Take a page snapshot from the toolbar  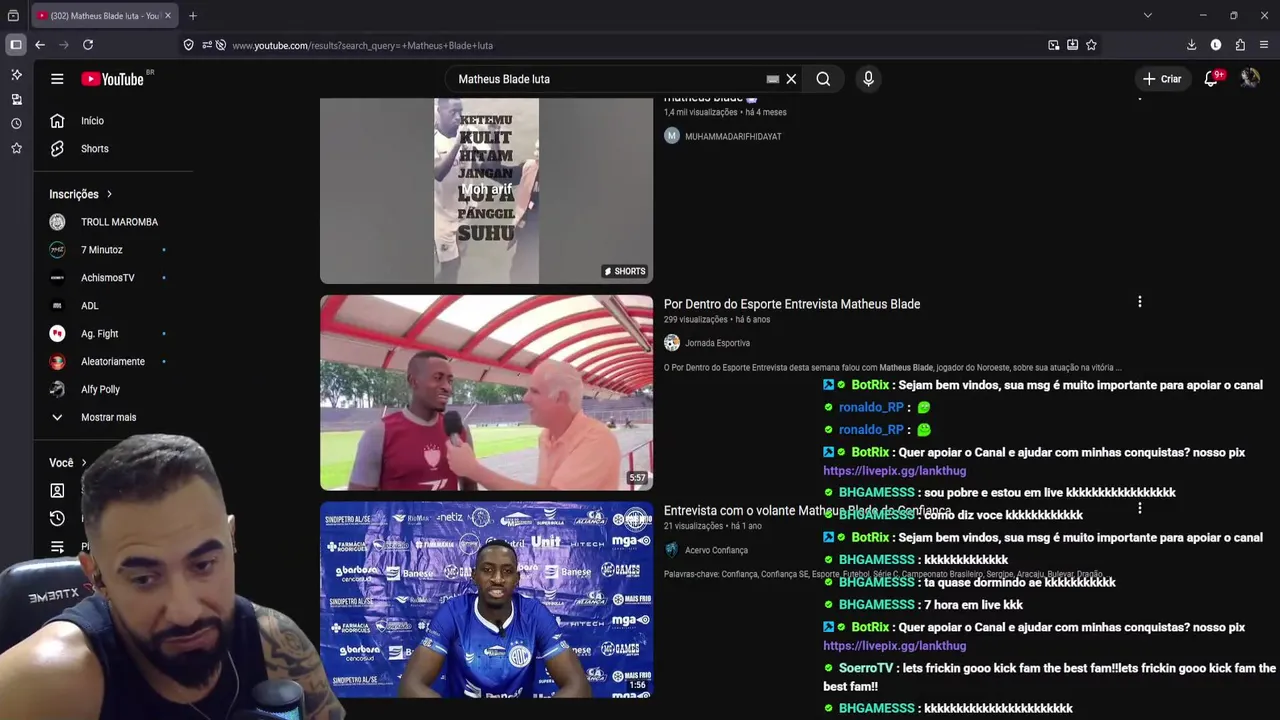[1053, 45]
